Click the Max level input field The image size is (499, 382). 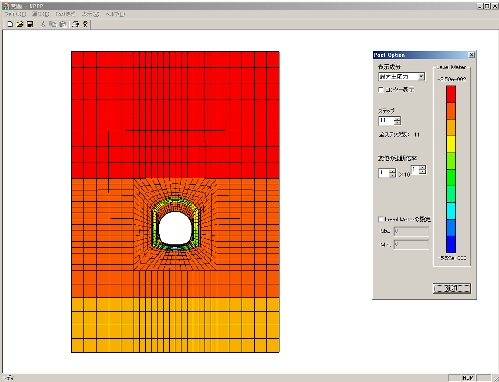[x=411, y=231]
